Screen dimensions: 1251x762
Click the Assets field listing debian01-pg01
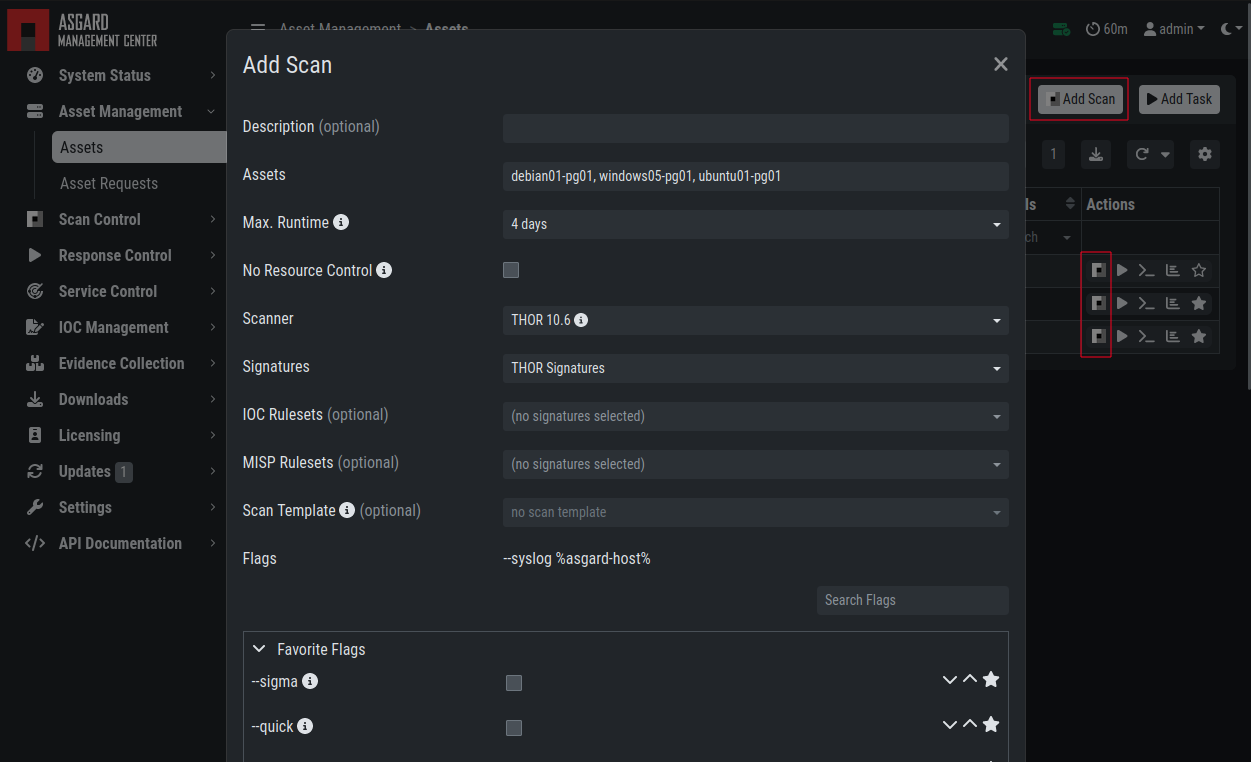755,176
